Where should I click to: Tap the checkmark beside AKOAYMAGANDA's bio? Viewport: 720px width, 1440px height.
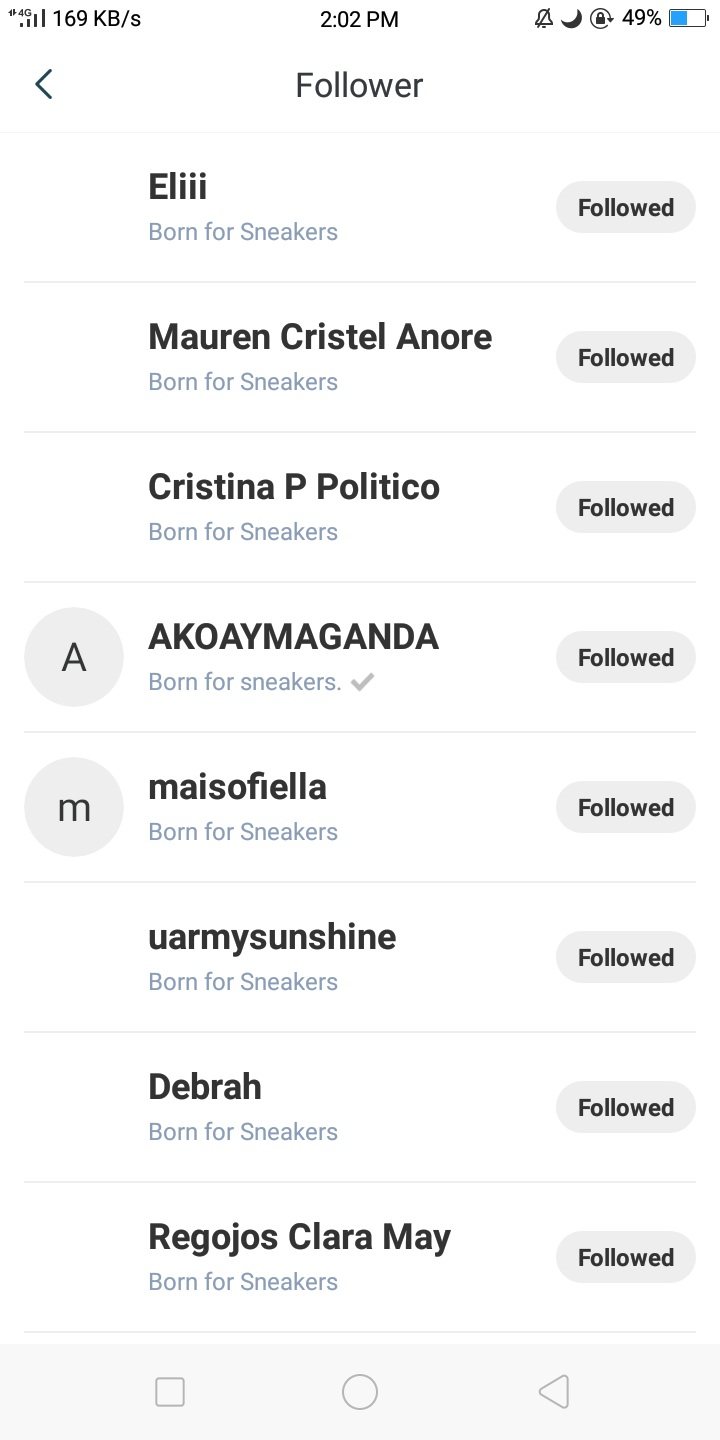(362, 682)
